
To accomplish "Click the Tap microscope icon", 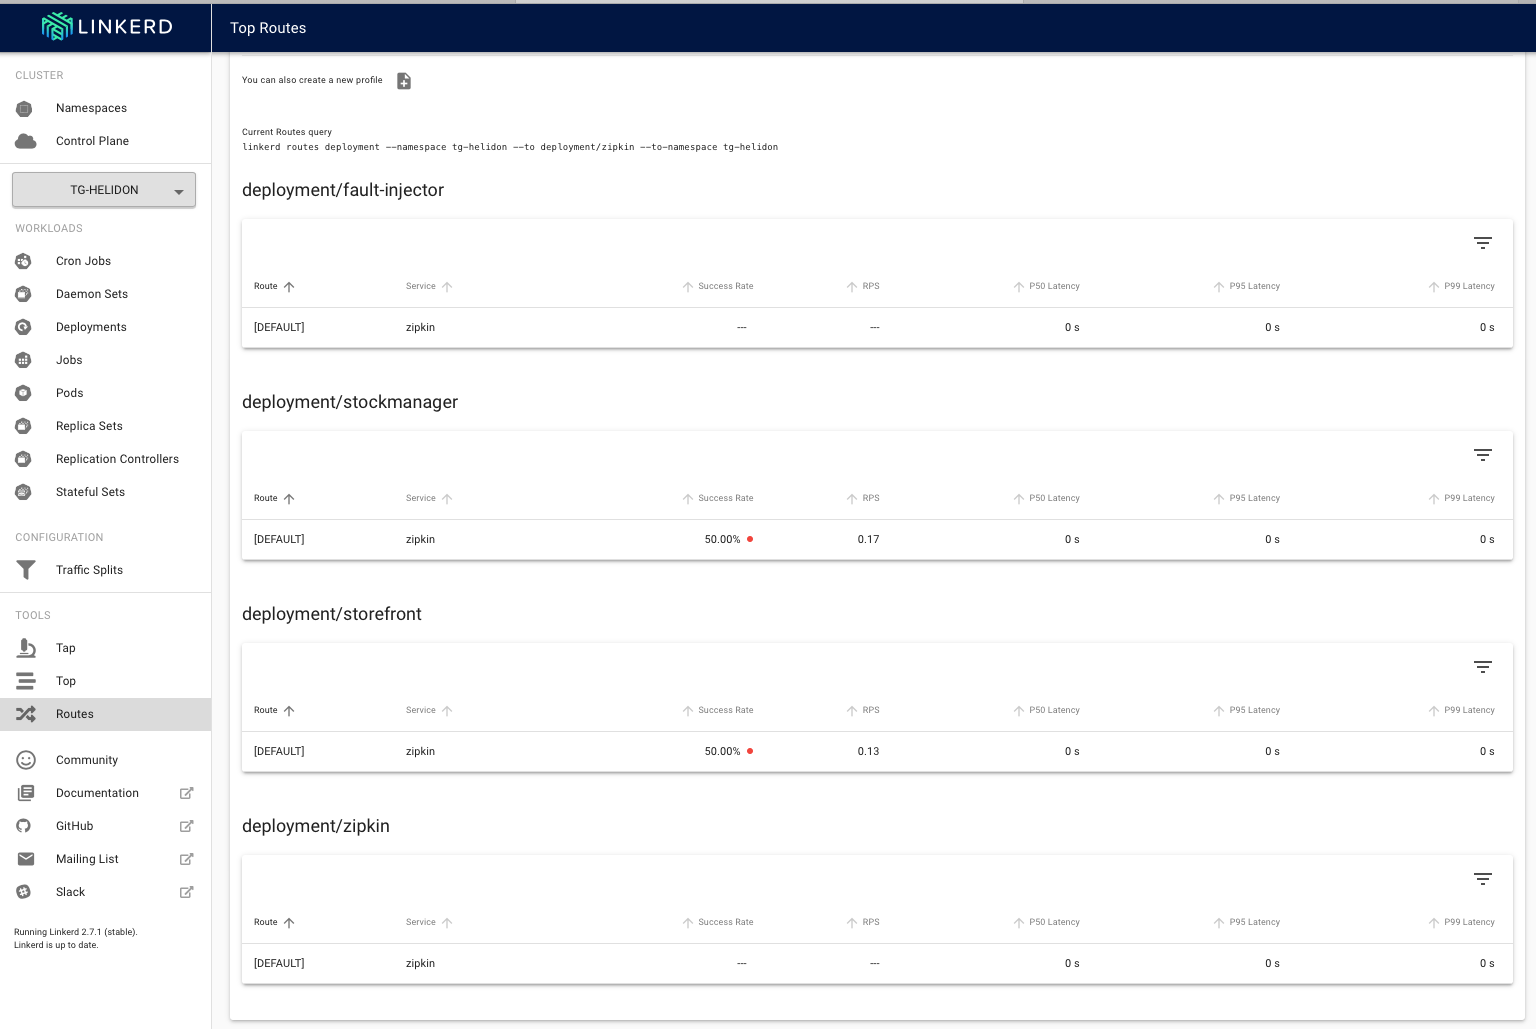I will [x=26, y=648].
